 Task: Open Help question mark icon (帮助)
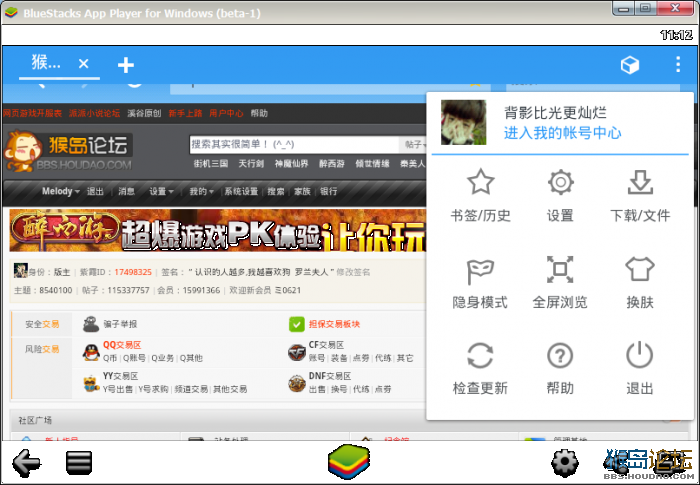tap(560, 356)
